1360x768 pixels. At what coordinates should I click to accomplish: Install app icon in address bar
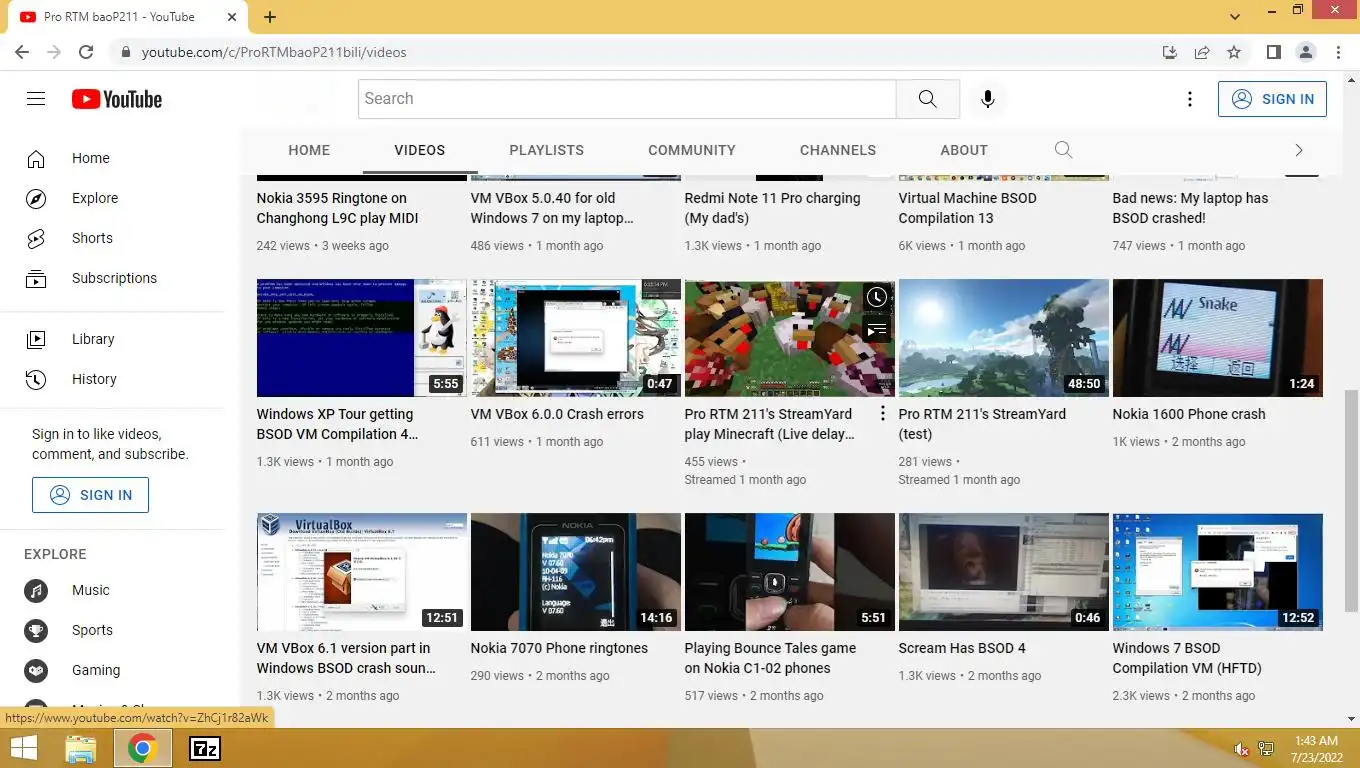[1170, 52]
